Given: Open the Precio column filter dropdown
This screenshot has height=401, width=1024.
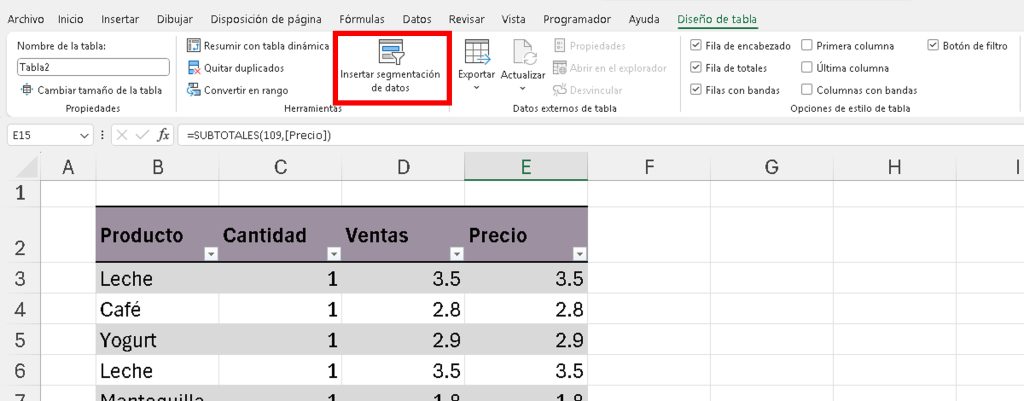Looking at the screenshot, I should (579, 254).
